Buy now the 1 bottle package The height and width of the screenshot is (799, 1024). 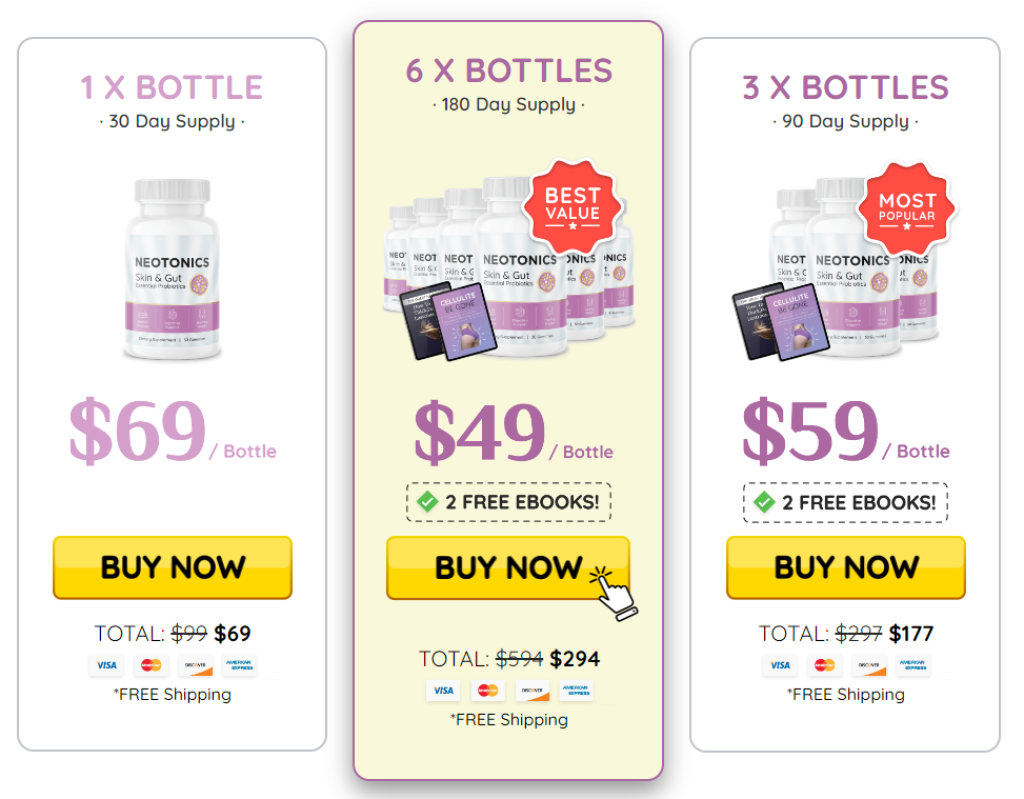172,567
